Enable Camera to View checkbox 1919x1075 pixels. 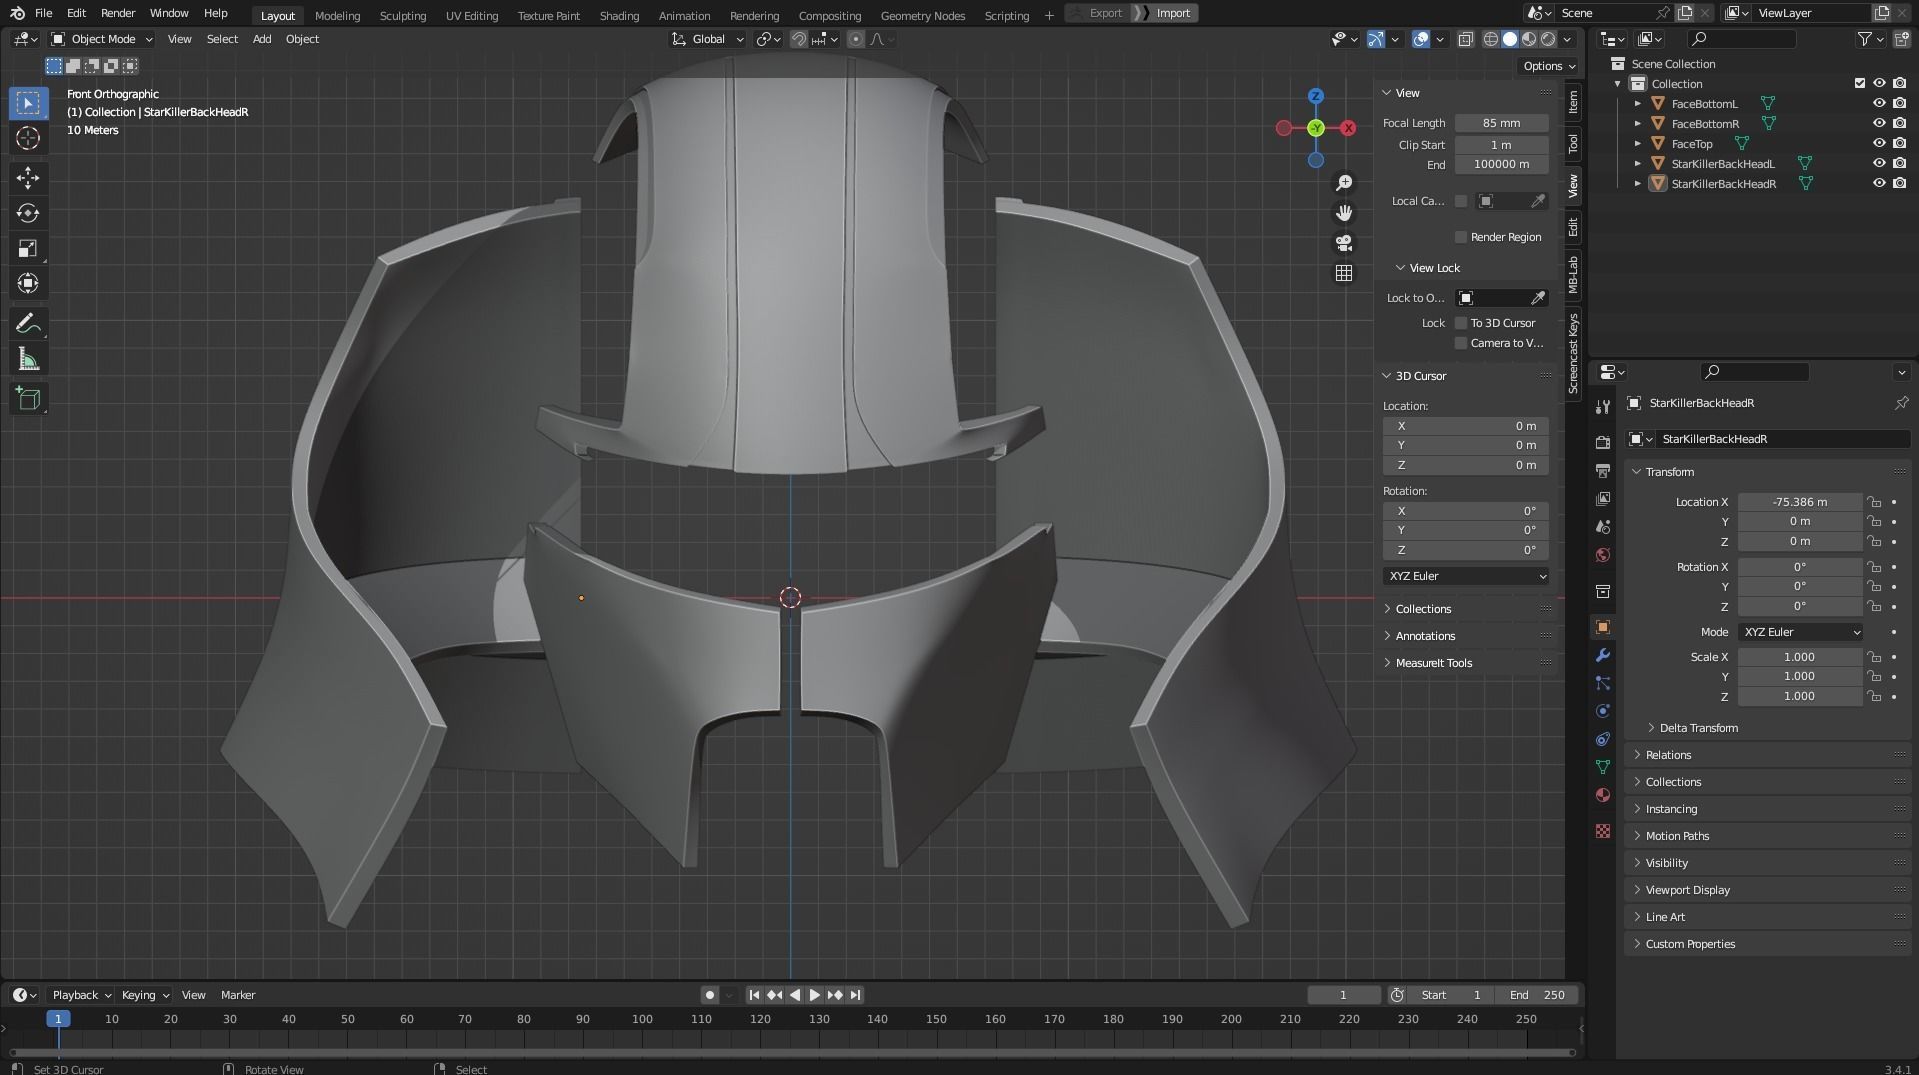tap(1461, 343)
